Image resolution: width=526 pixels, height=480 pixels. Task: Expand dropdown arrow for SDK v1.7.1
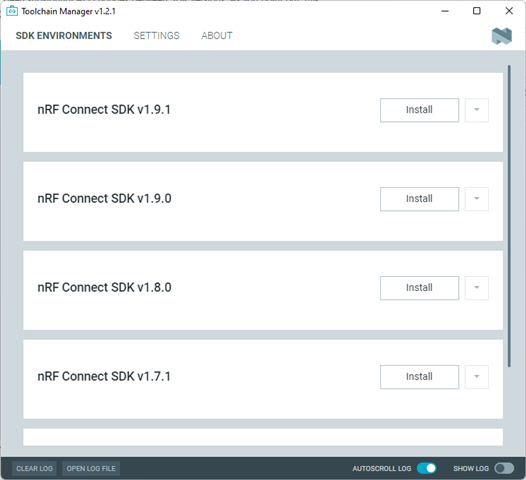click(x=477, y=377)
